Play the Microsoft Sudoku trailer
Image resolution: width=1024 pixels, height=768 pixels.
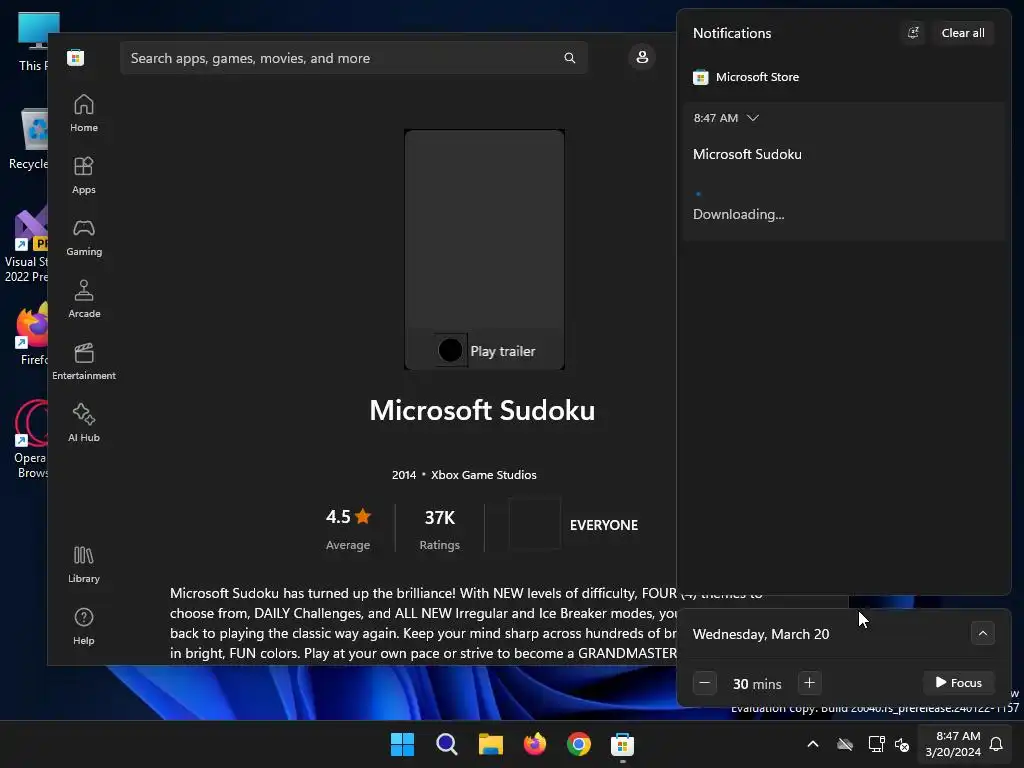click(x=485, y=351)
